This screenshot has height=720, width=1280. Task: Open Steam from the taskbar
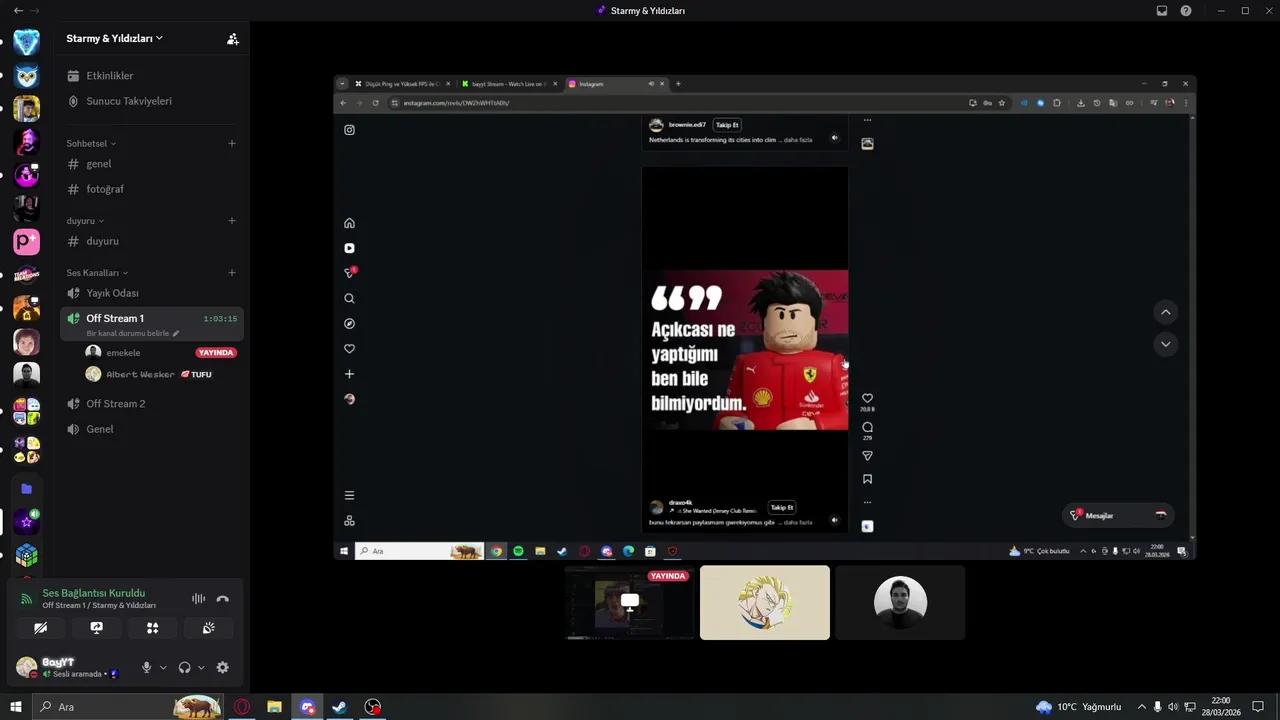(x=340, y=707)
